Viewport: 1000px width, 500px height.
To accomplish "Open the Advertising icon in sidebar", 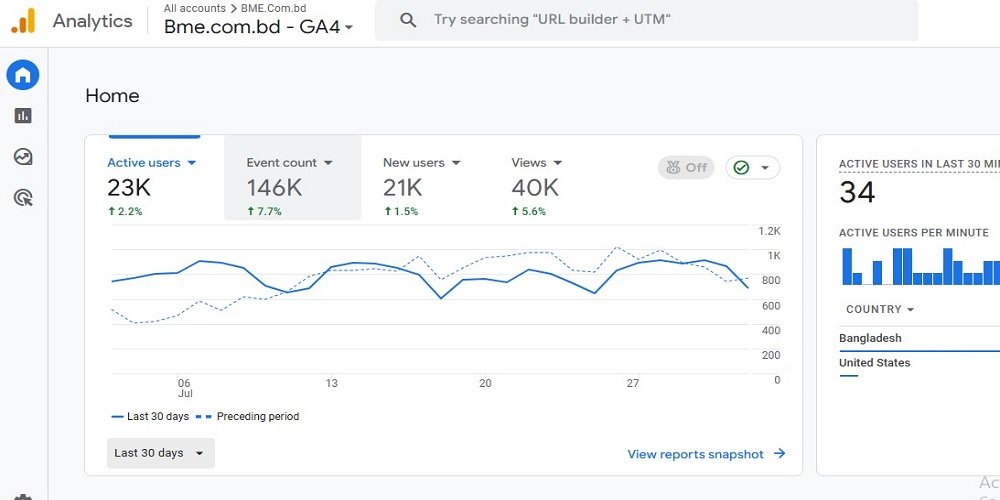I will click(23, 198).
